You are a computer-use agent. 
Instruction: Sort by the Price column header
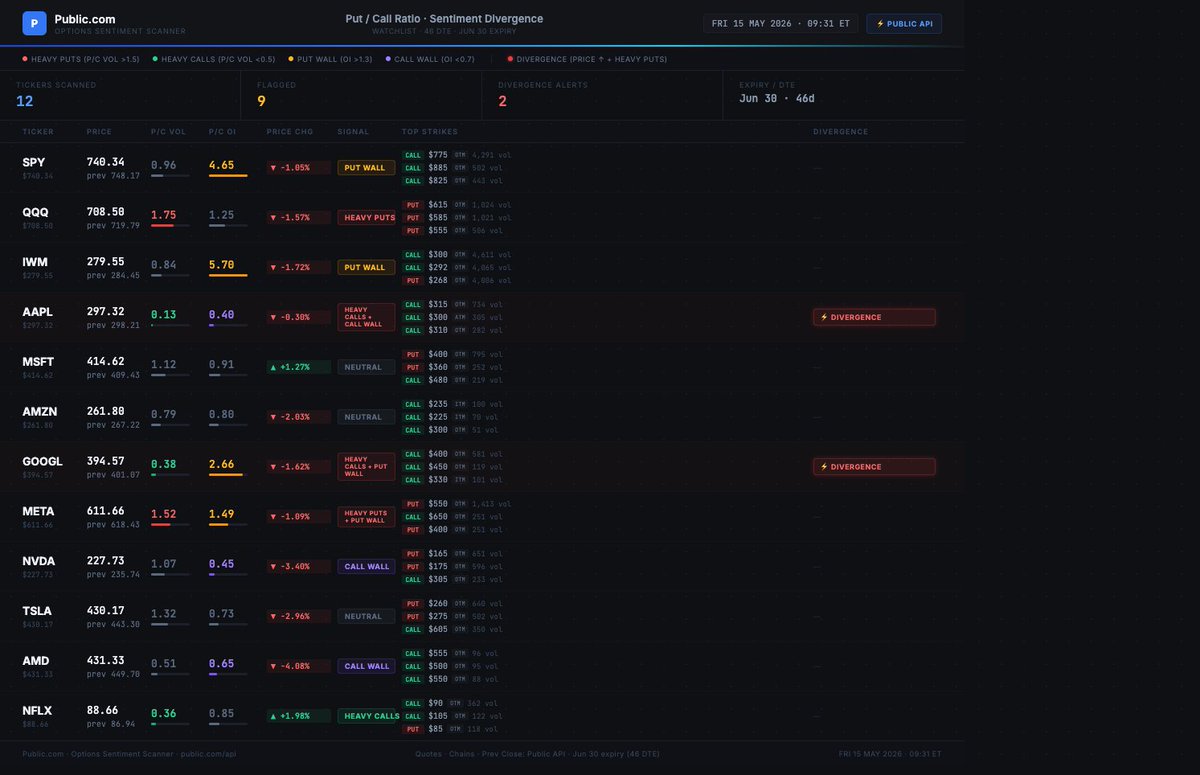coord(99,131)
